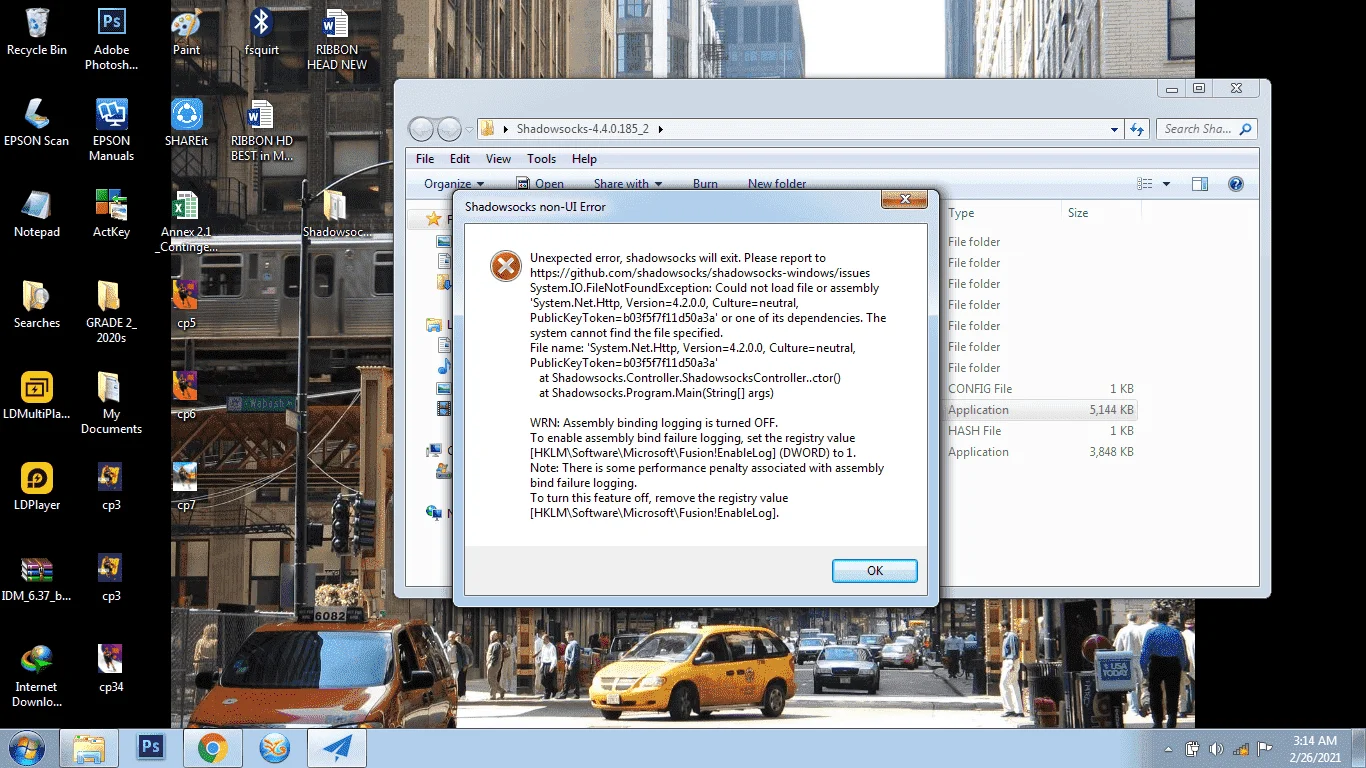
Task: Select the fsquirt Bluetooth desktop icon
Action: click(261, 32)
